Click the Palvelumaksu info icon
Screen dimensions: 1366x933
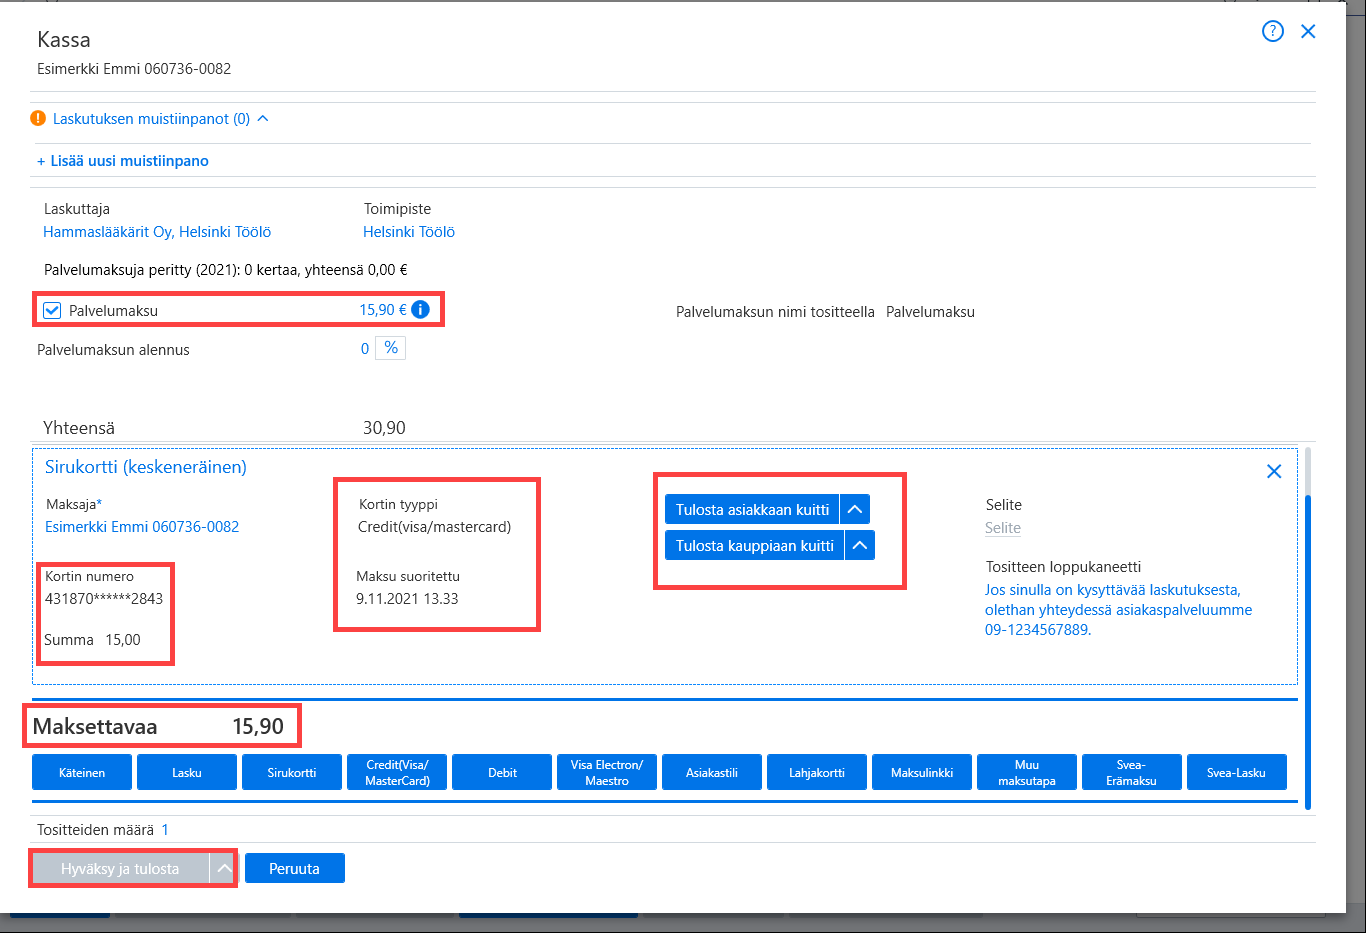421,310
